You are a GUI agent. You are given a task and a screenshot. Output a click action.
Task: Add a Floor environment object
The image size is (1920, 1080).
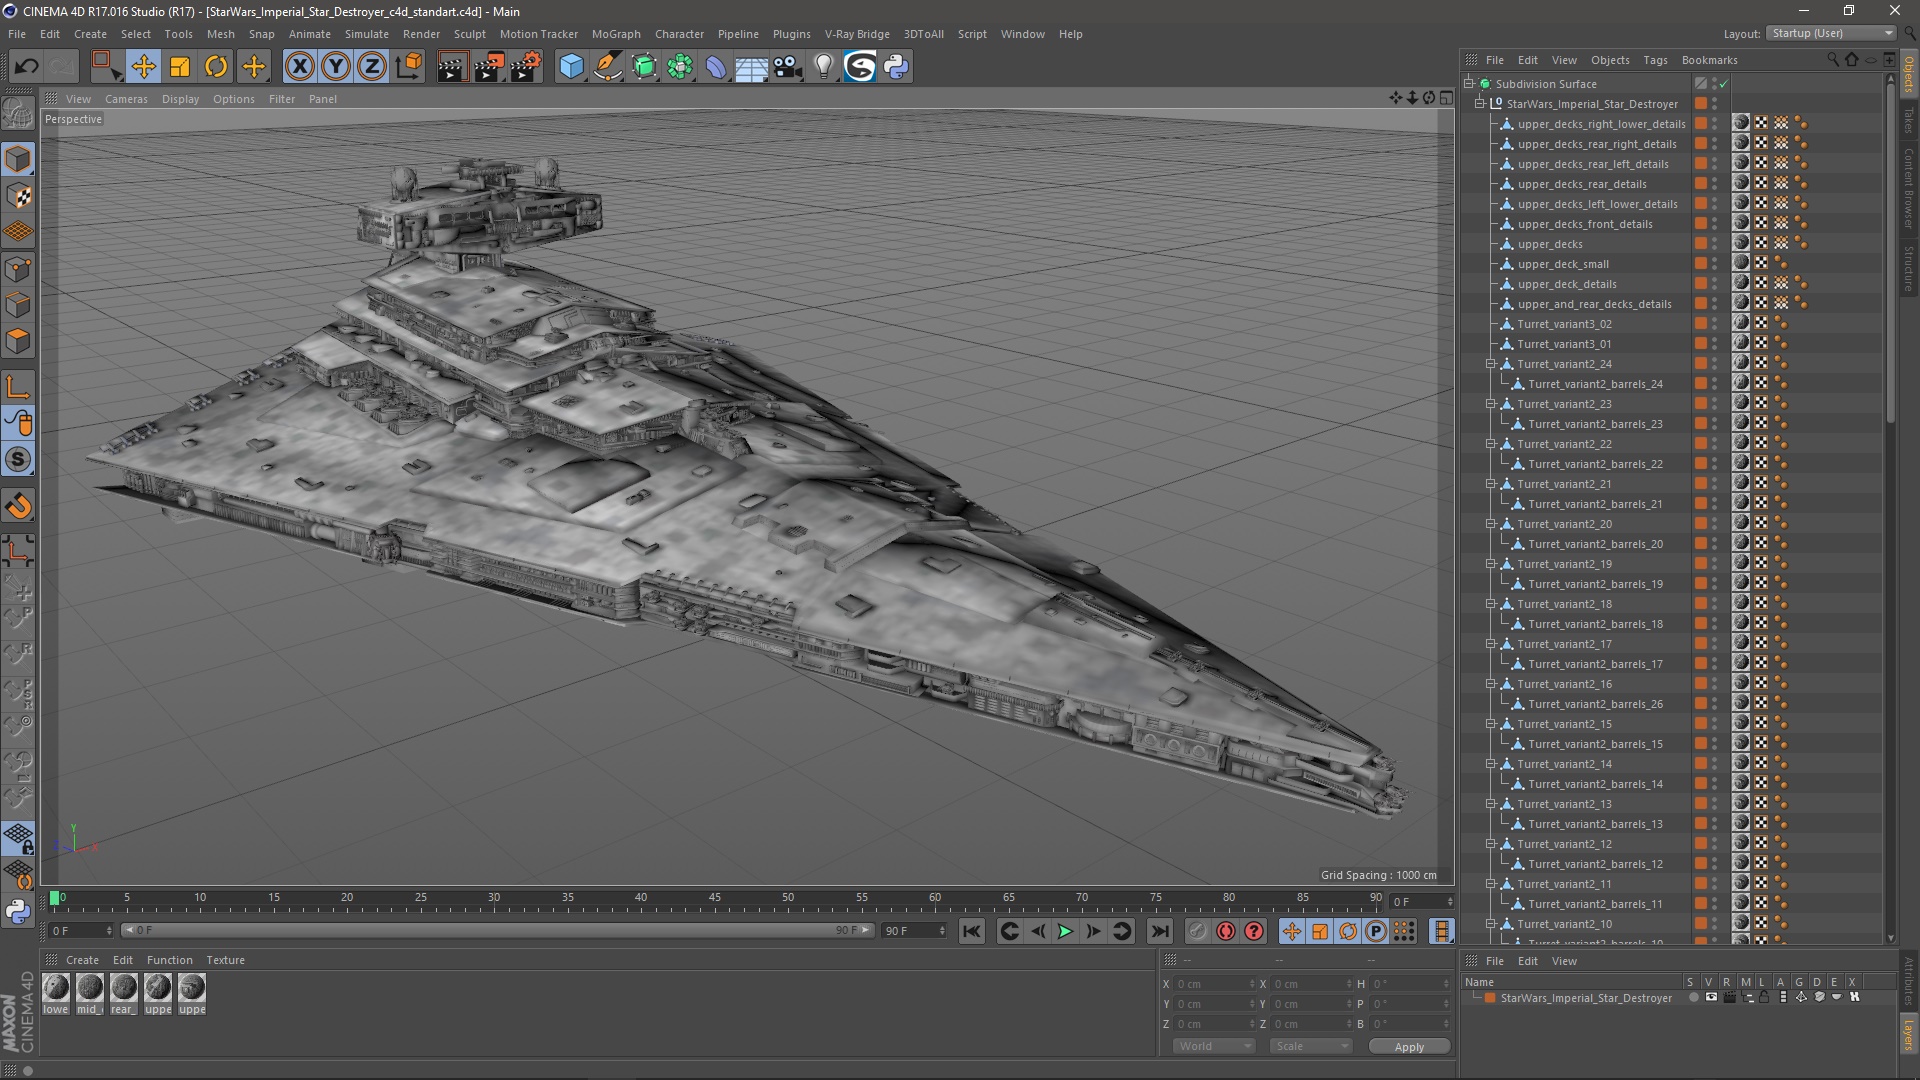coord(752,67)
